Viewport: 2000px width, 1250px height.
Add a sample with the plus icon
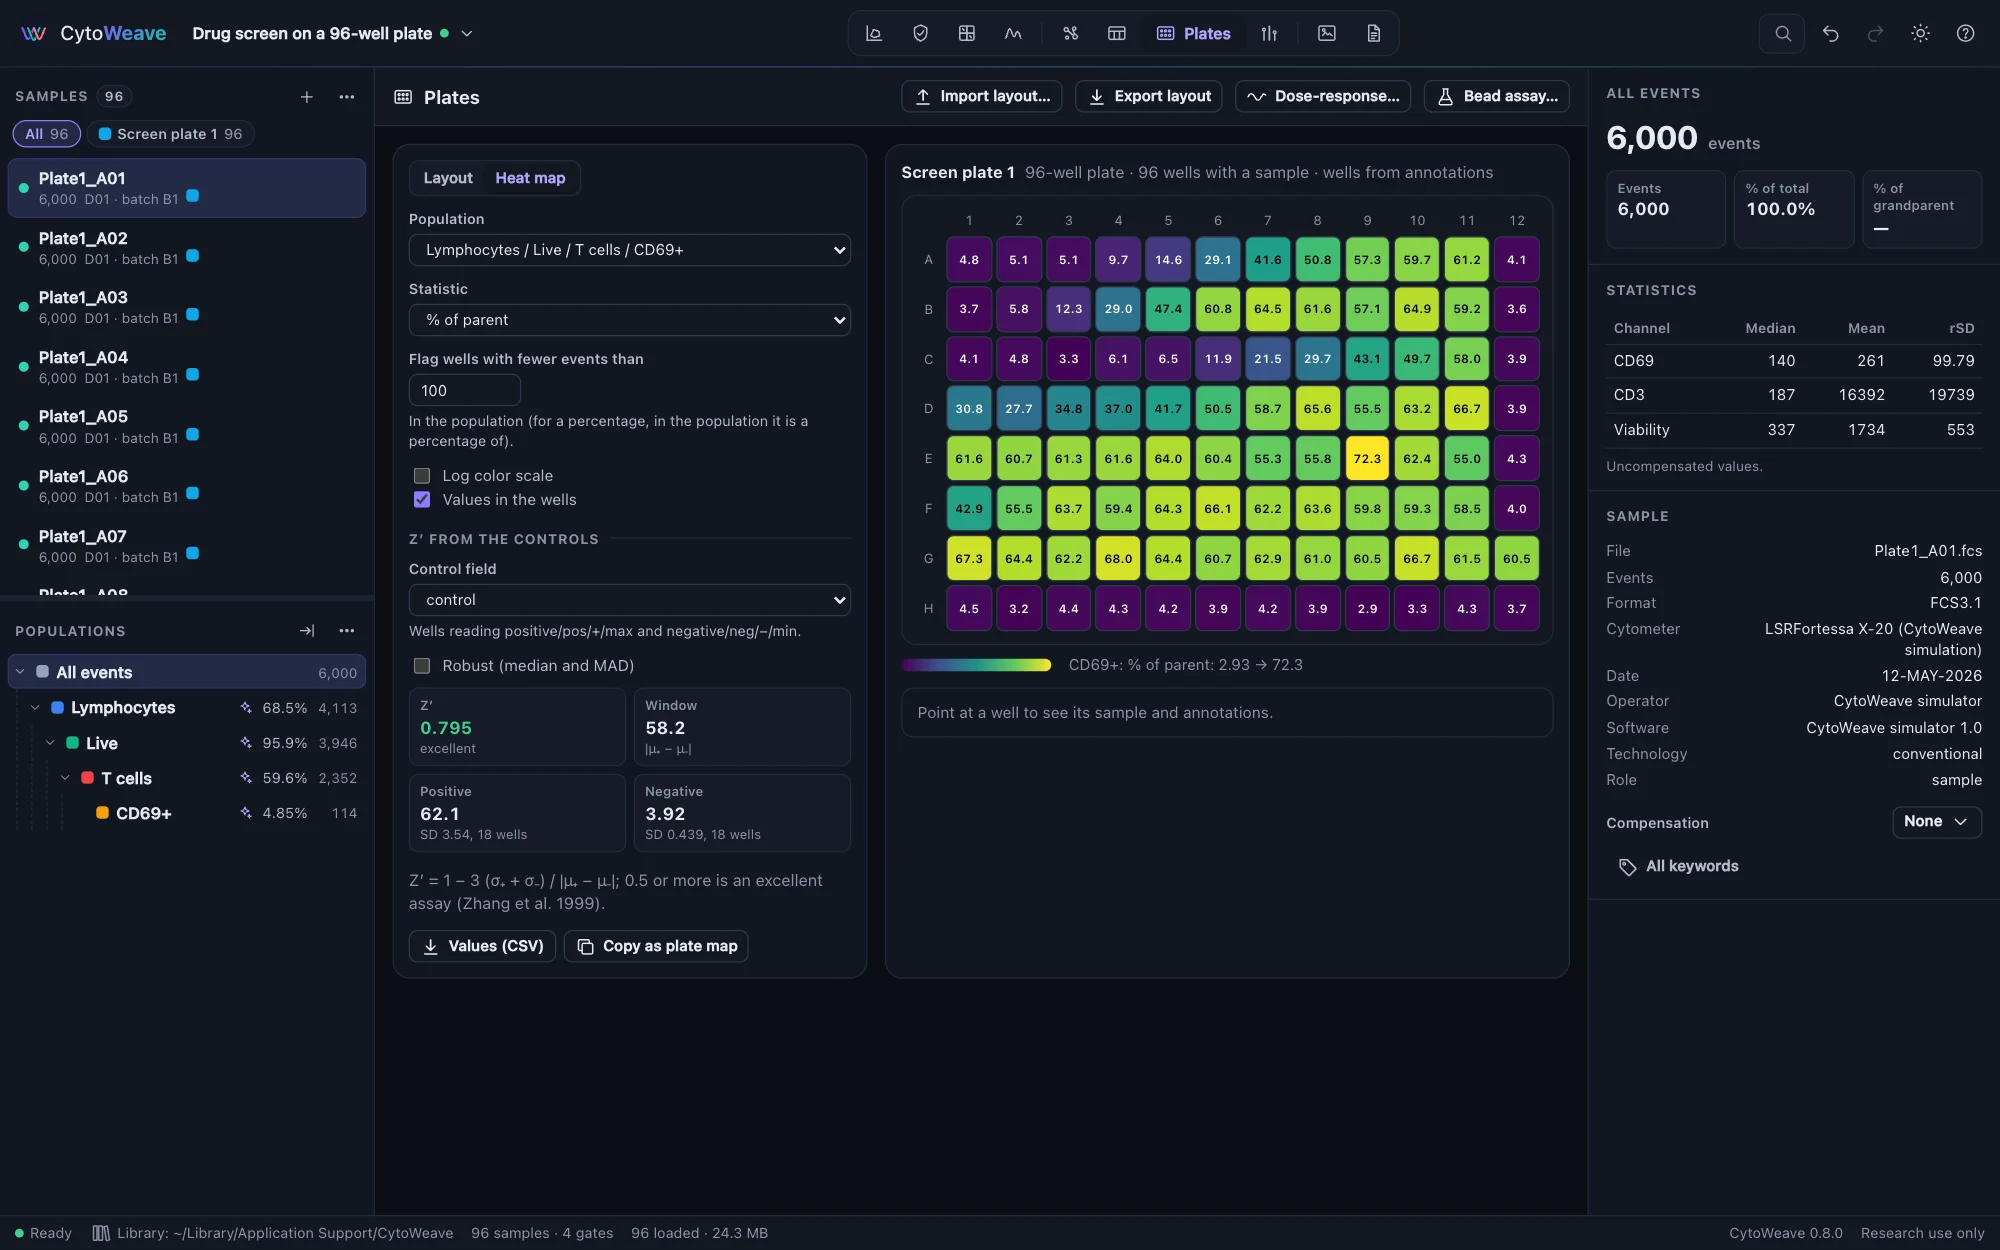pos(307,96)
